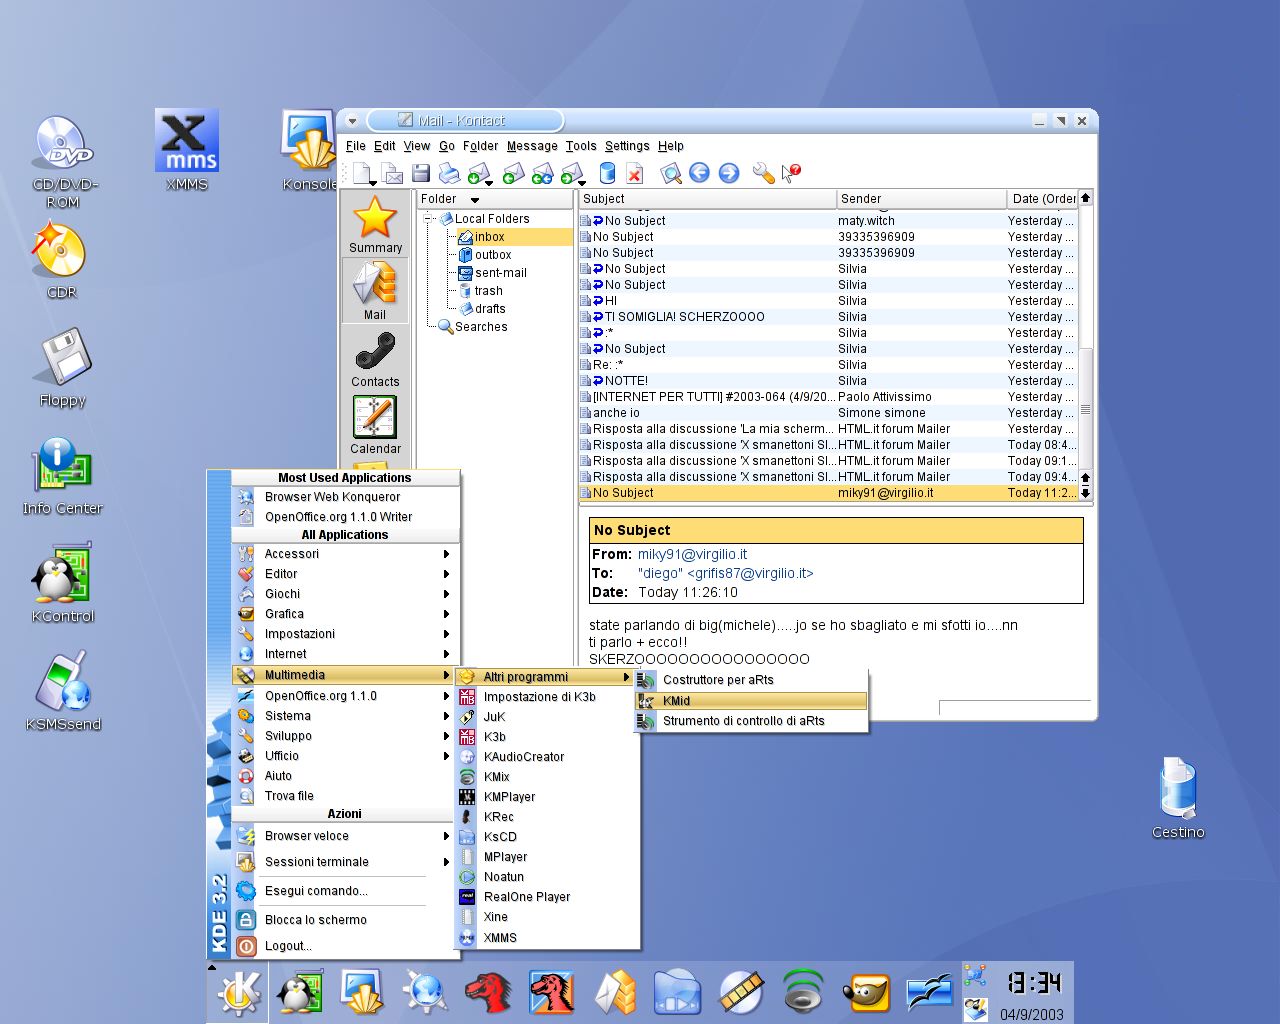
Task: Open the wrench configure icon in the toolbar
Action: tap(763, 173)
